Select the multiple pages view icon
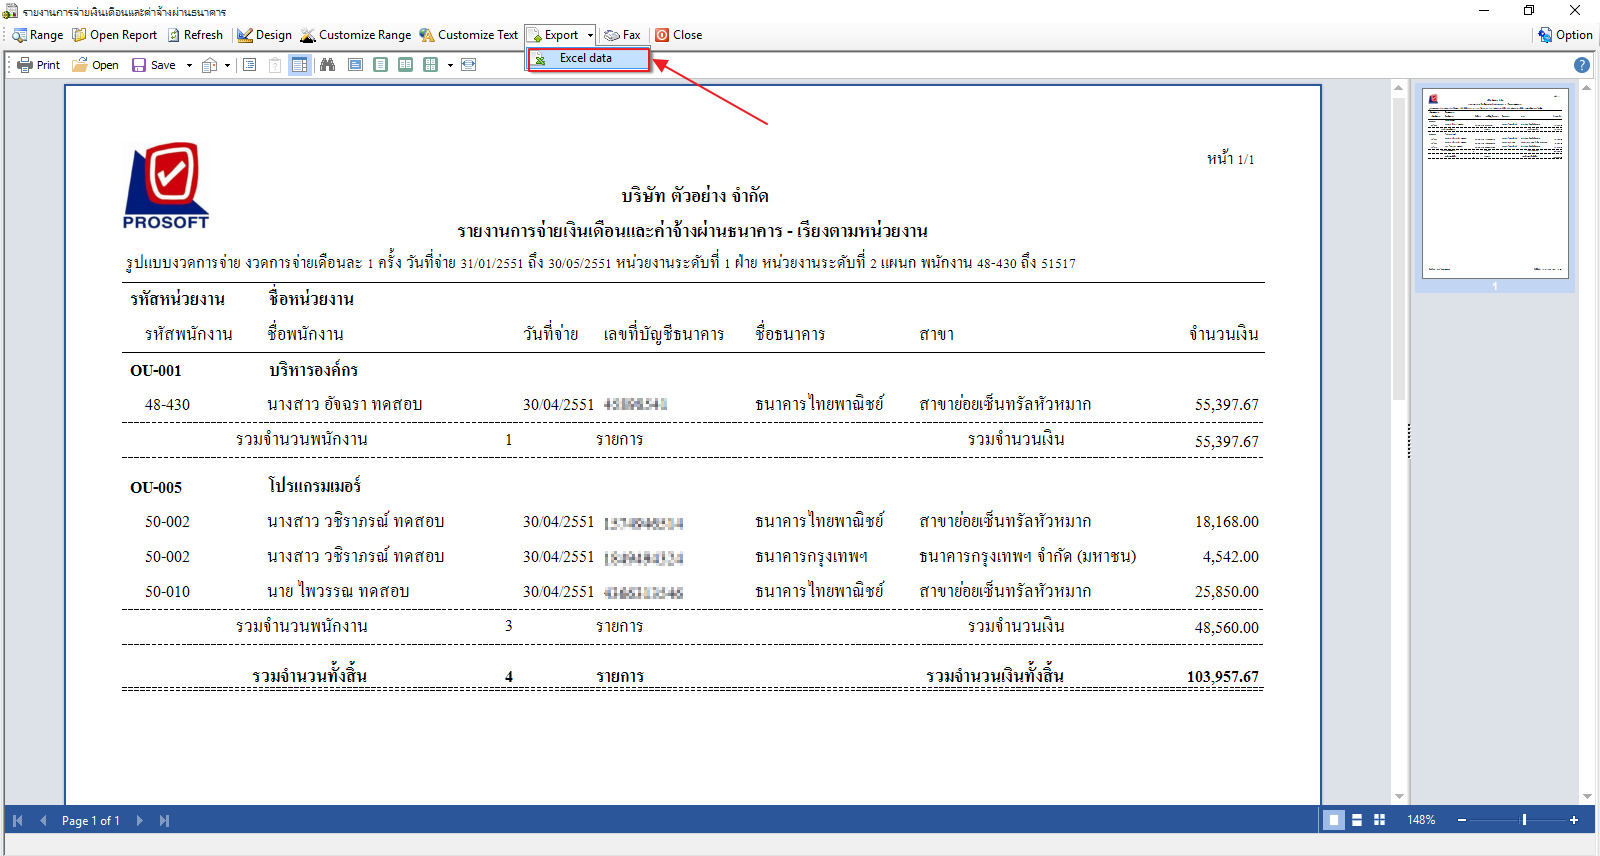This screenshot has width=1600, height=856. click(430, 65)
